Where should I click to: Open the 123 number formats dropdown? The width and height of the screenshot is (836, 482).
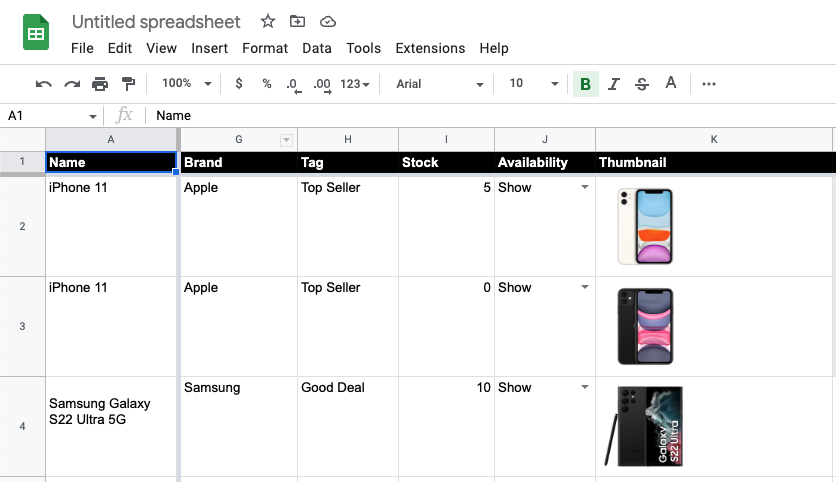pos(355,84)
